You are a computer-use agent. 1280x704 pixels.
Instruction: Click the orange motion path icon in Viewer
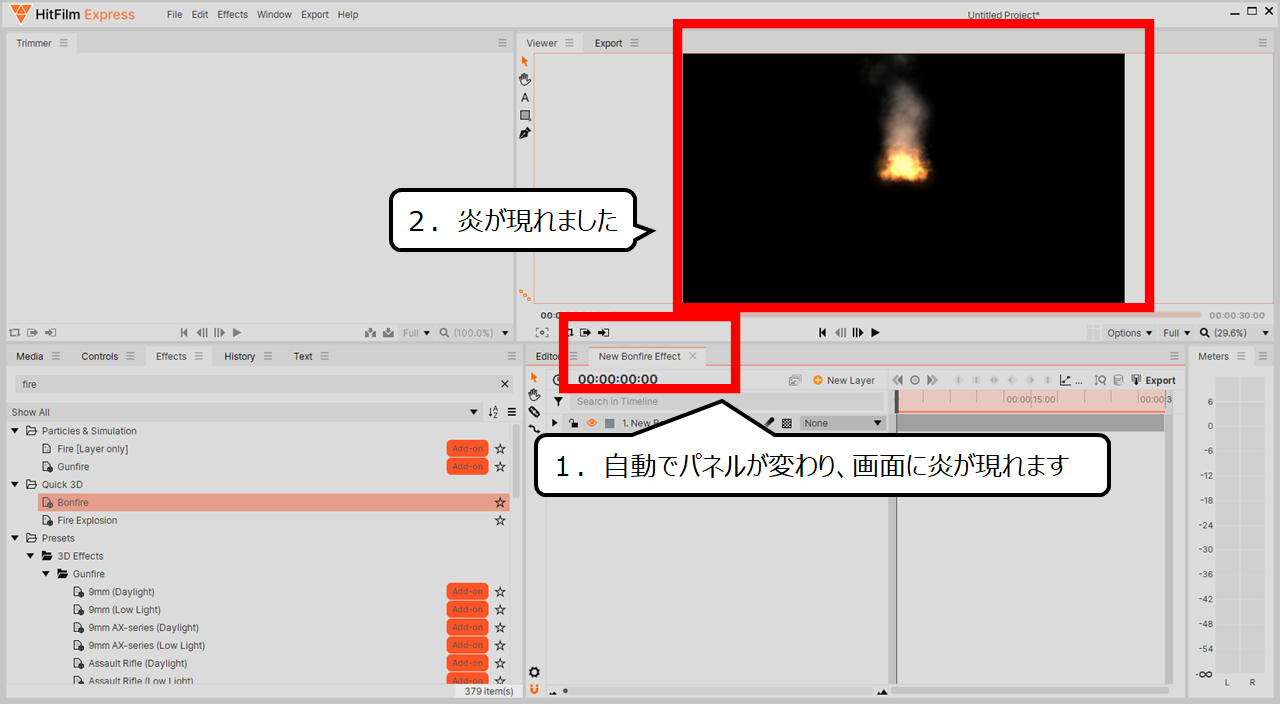click(x=524, y=295)
